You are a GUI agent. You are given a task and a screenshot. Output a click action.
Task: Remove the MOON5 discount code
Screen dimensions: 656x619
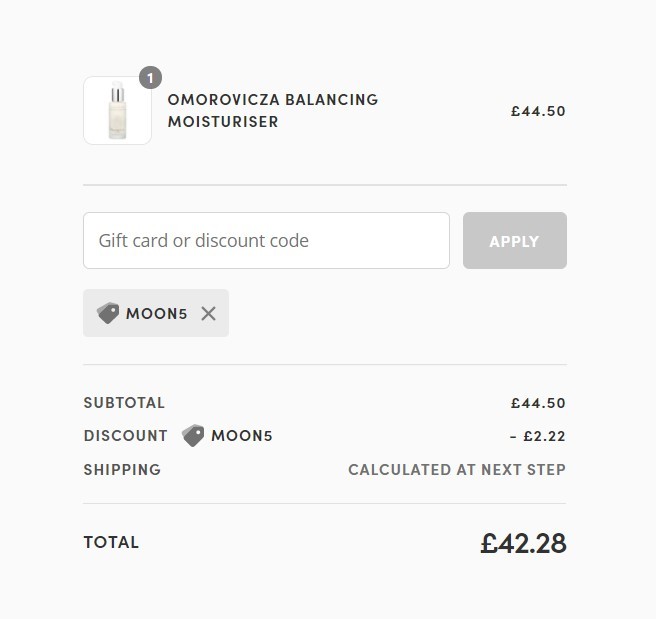click(208, 313)
